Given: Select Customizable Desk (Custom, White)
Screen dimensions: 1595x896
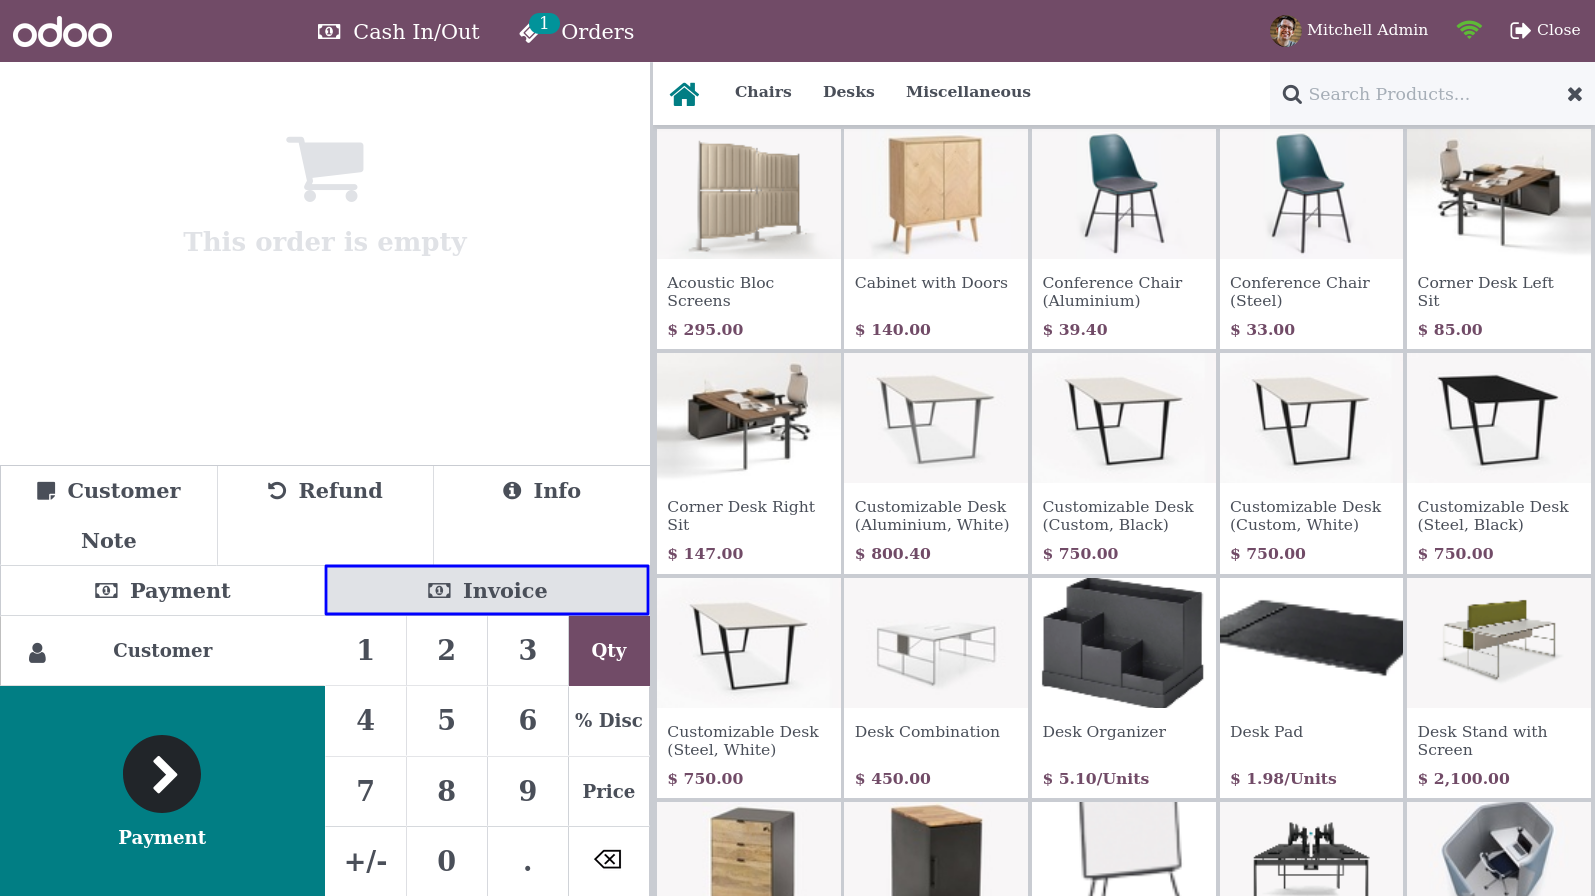Looking at the screenshot, I should 1311,463.
